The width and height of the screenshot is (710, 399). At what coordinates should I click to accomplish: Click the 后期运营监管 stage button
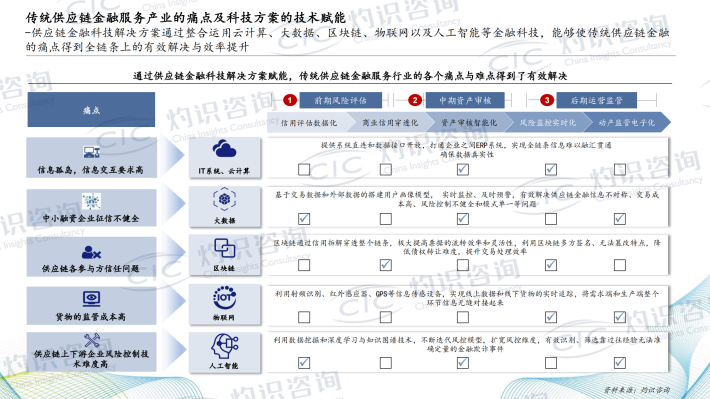tap(596, 100)
